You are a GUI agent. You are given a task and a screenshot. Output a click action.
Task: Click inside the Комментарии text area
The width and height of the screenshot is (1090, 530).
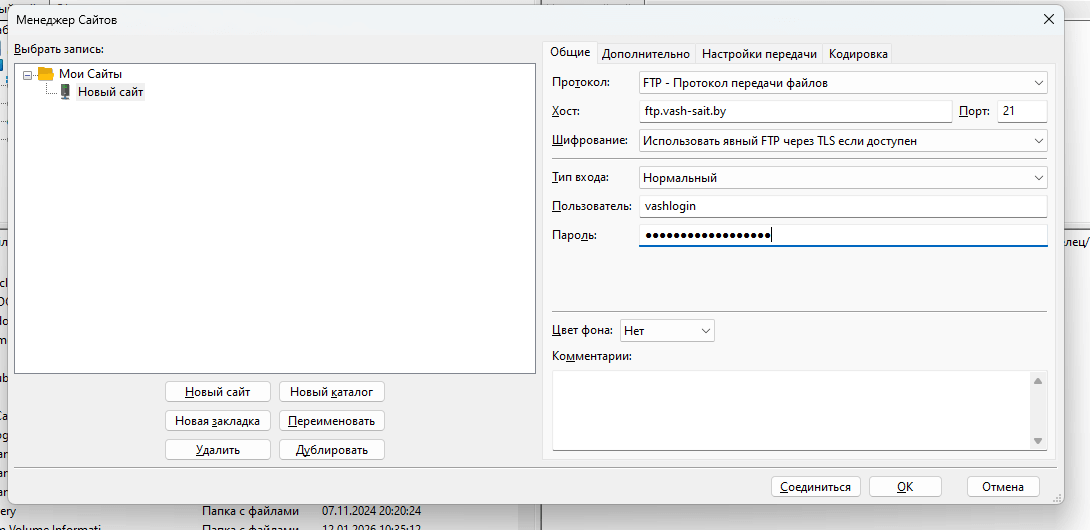tap(791, 411)
